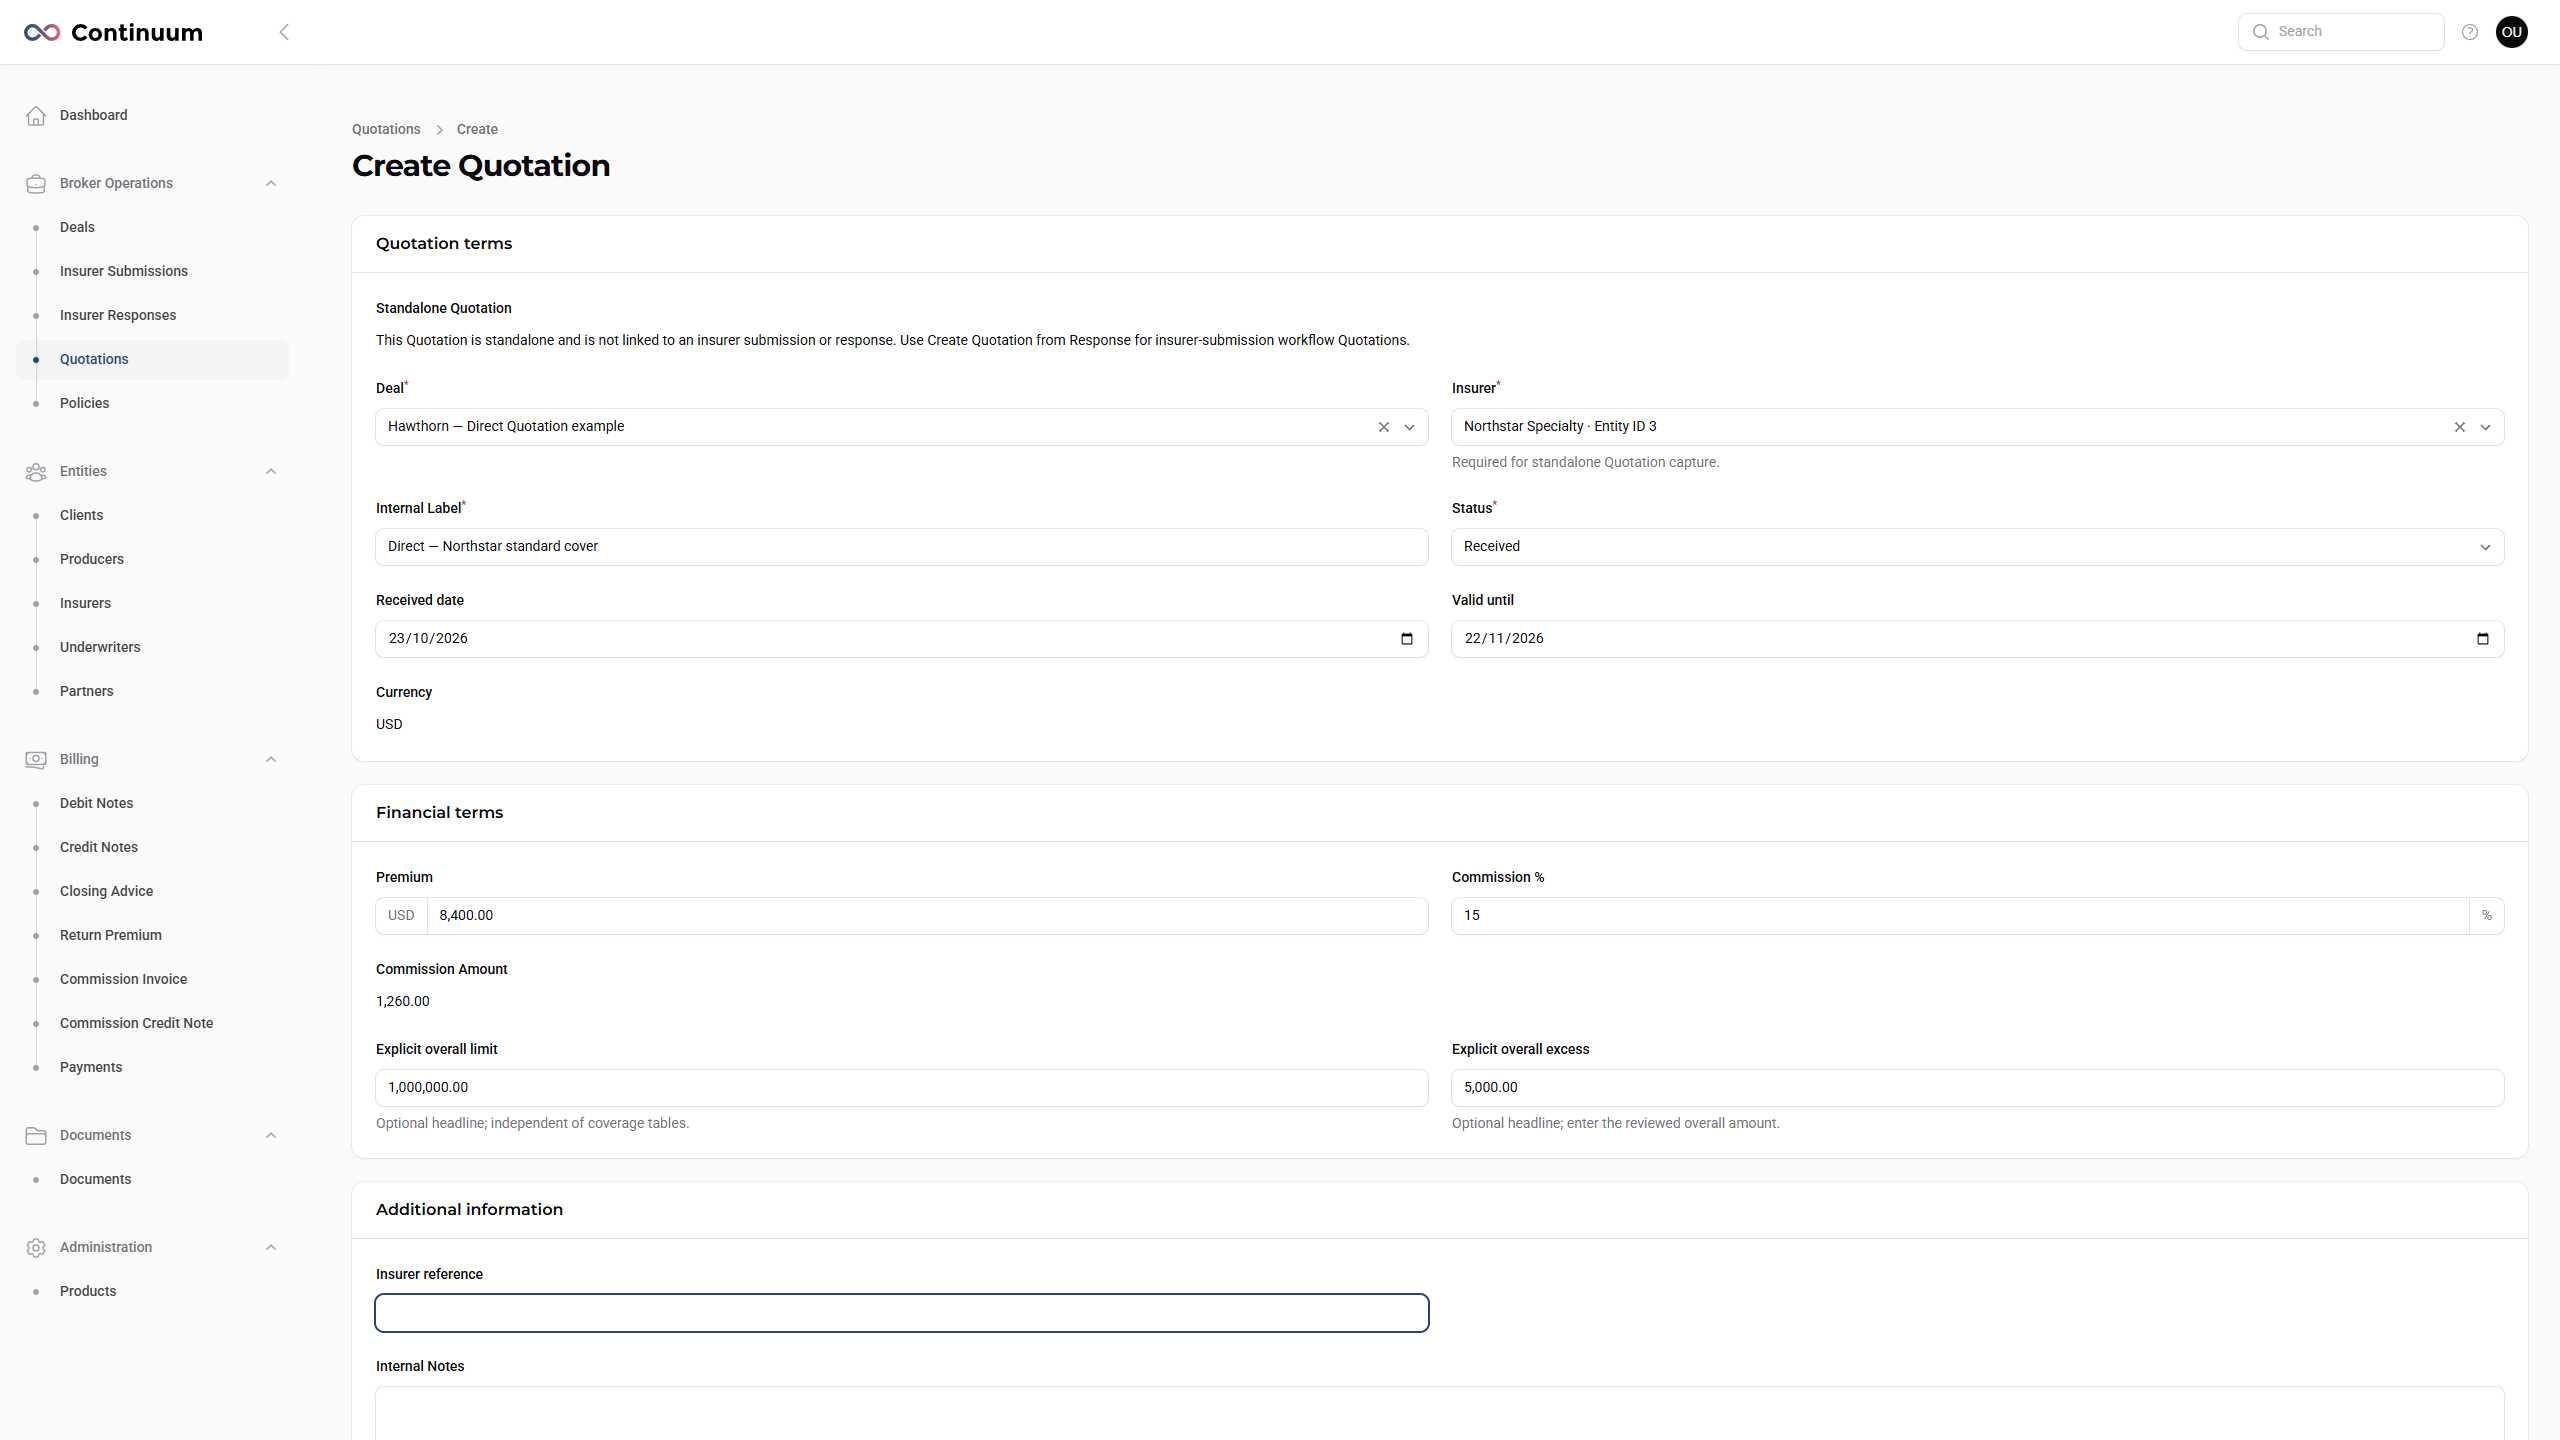Click the Documents folder icon
Viewport: 2560px width, 1440px height.
click(x=36, y=1135)
